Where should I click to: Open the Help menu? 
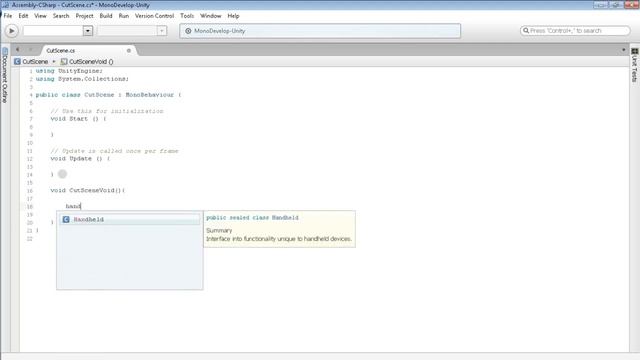point(233,16)
